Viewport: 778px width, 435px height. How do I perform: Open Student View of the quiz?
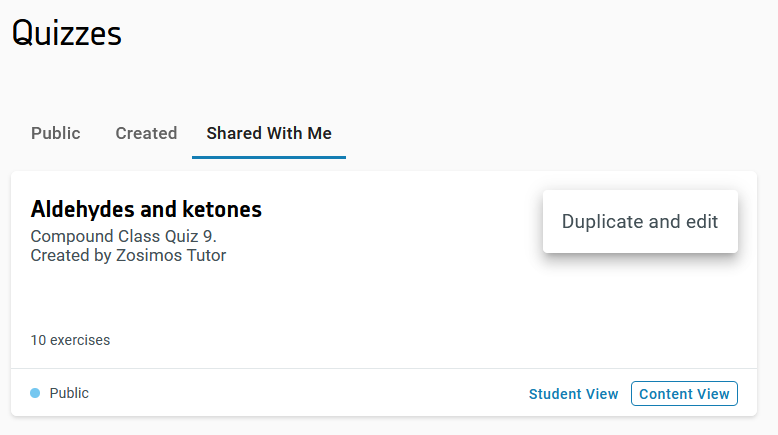(574, 394)
